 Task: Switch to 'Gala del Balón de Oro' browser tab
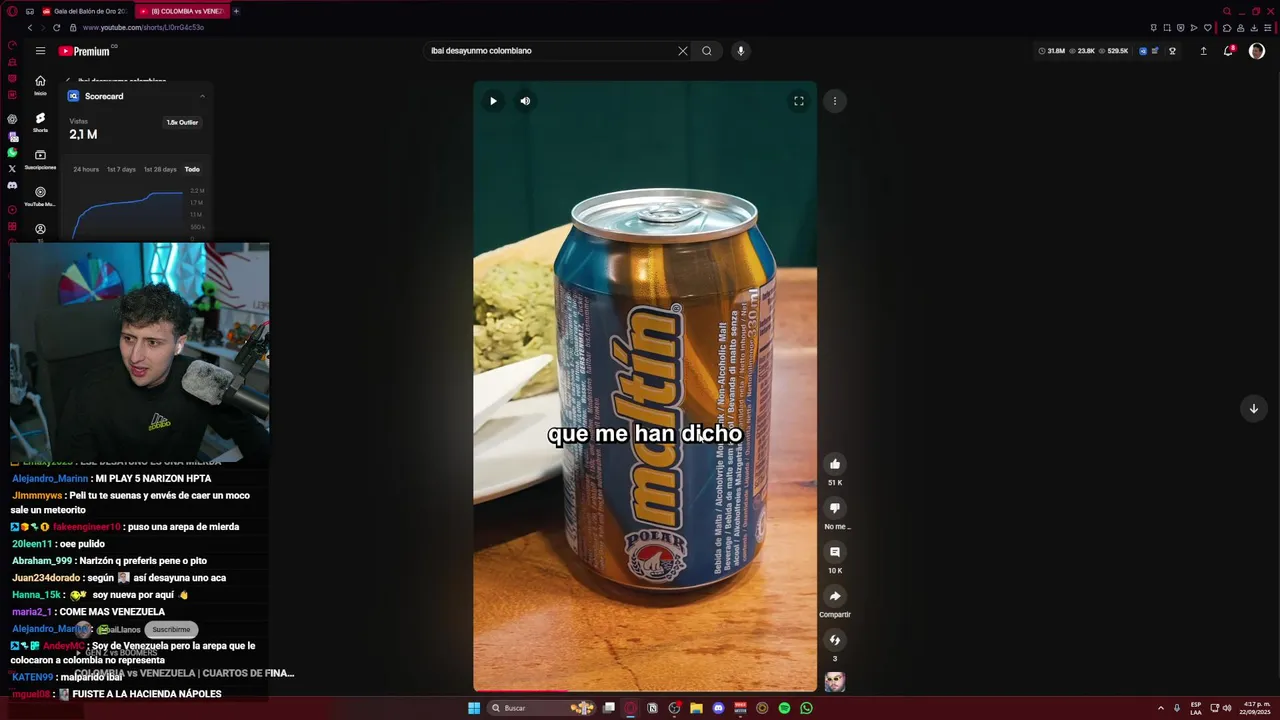click(x=84, y=11)
